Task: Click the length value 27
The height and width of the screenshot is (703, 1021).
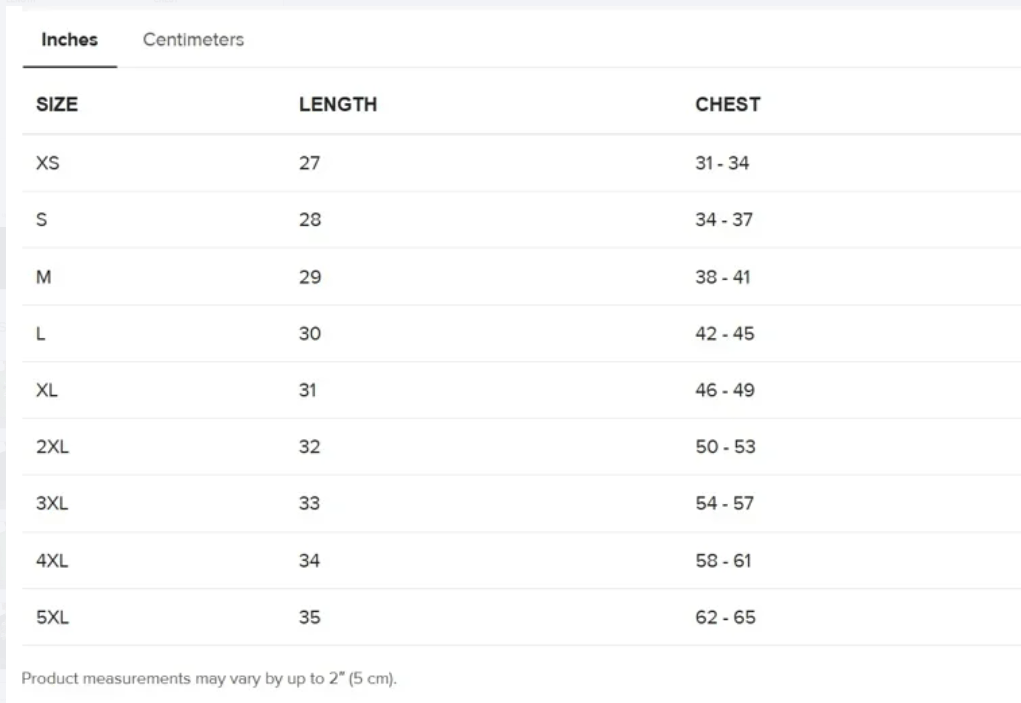Action: (309, 163)
